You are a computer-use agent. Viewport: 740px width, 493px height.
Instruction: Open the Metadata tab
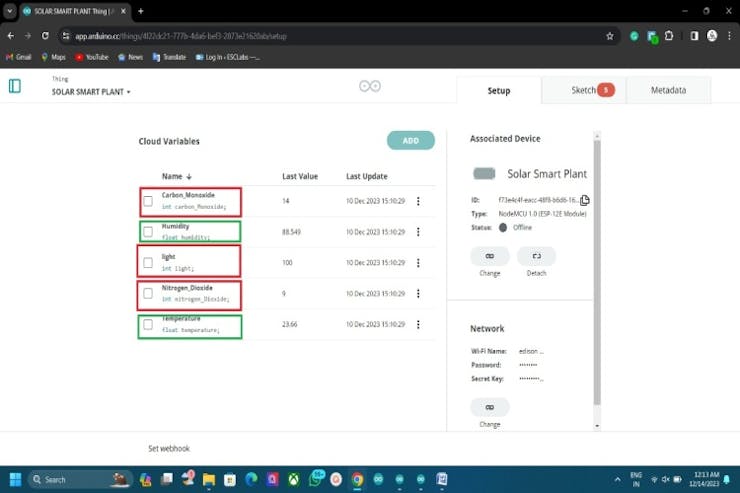668,90
